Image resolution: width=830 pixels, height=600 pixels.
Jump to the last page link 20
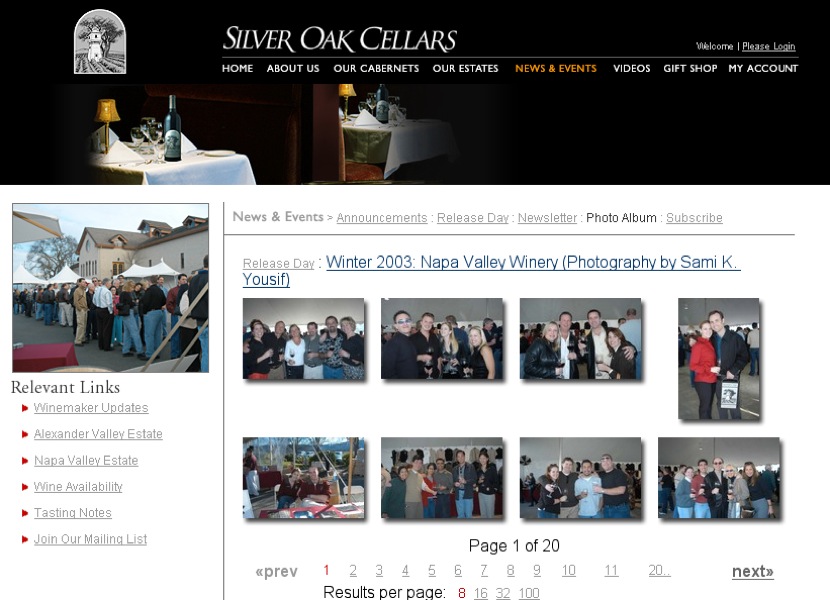tap(659, 571)
